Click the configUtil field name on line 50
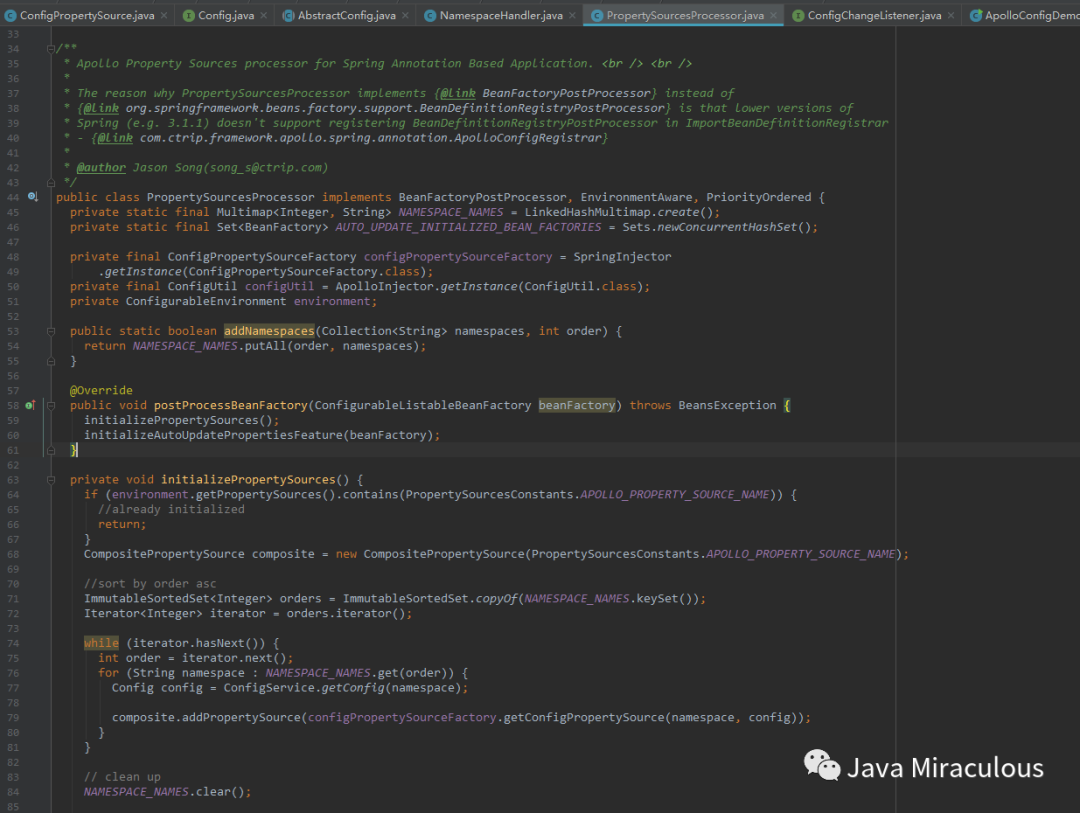 pyautogui.click(x=279, y=286)
